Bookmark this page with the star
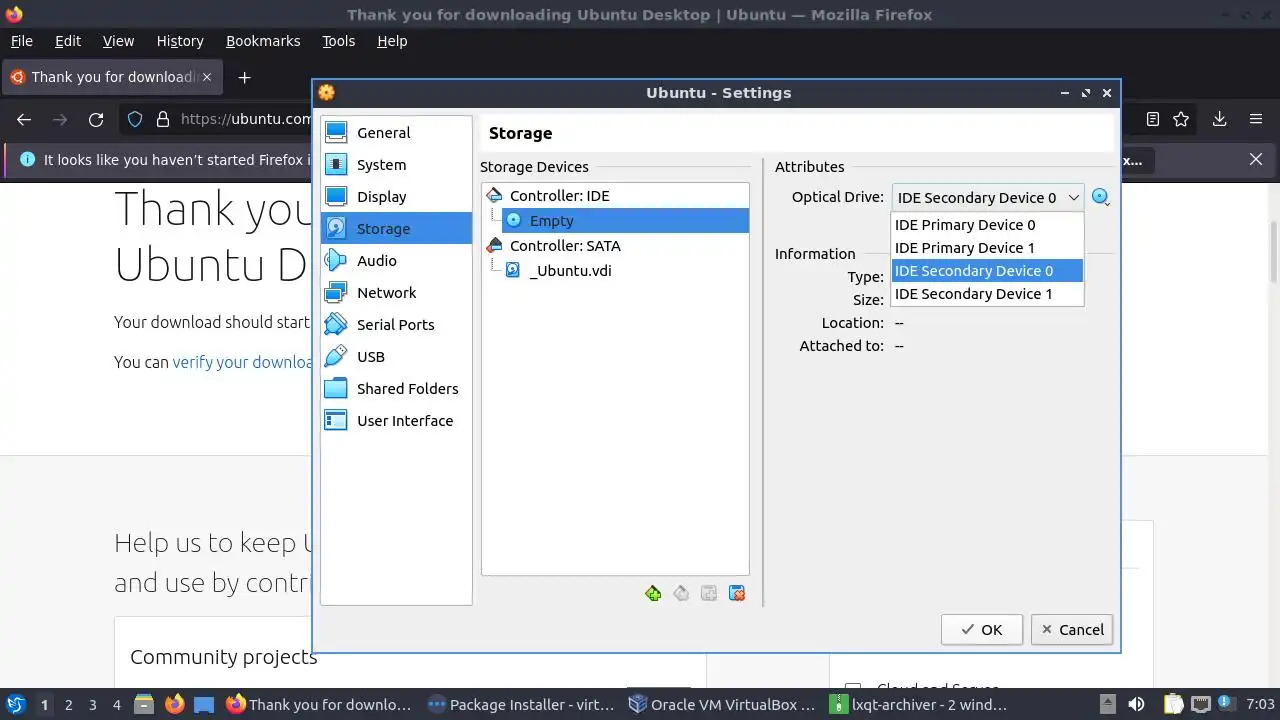Screen dimensions: 1280x720 coord(1181,119)
